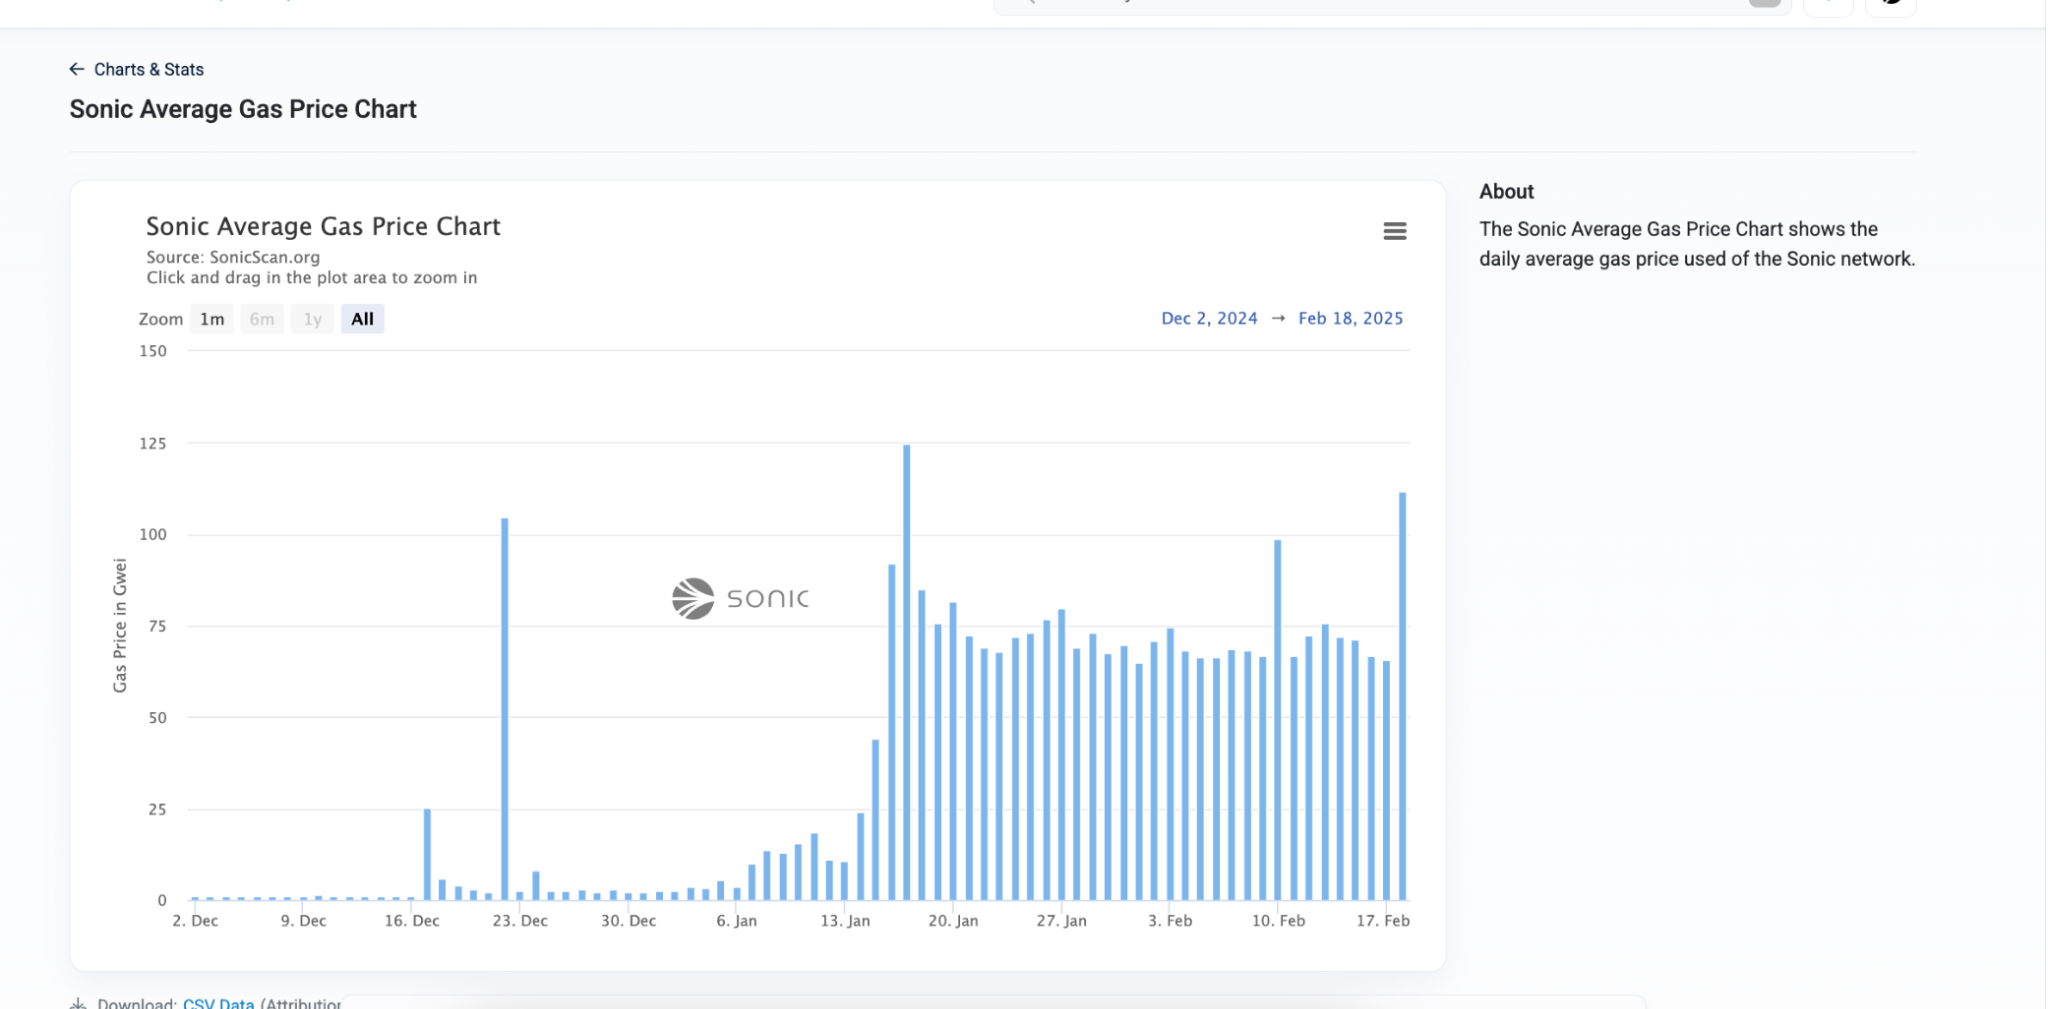Click the mid-December bar reaching 25 Gwei
The image size is (2048, 1009).
427,855
